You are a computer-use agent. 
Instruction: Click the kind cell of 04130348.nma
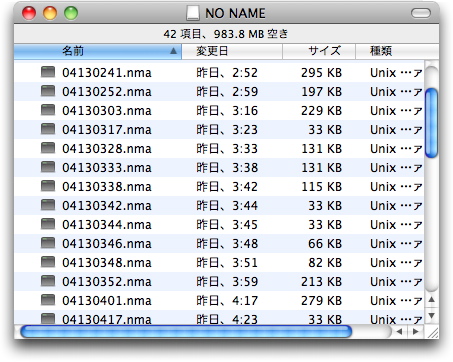[396, 263]
